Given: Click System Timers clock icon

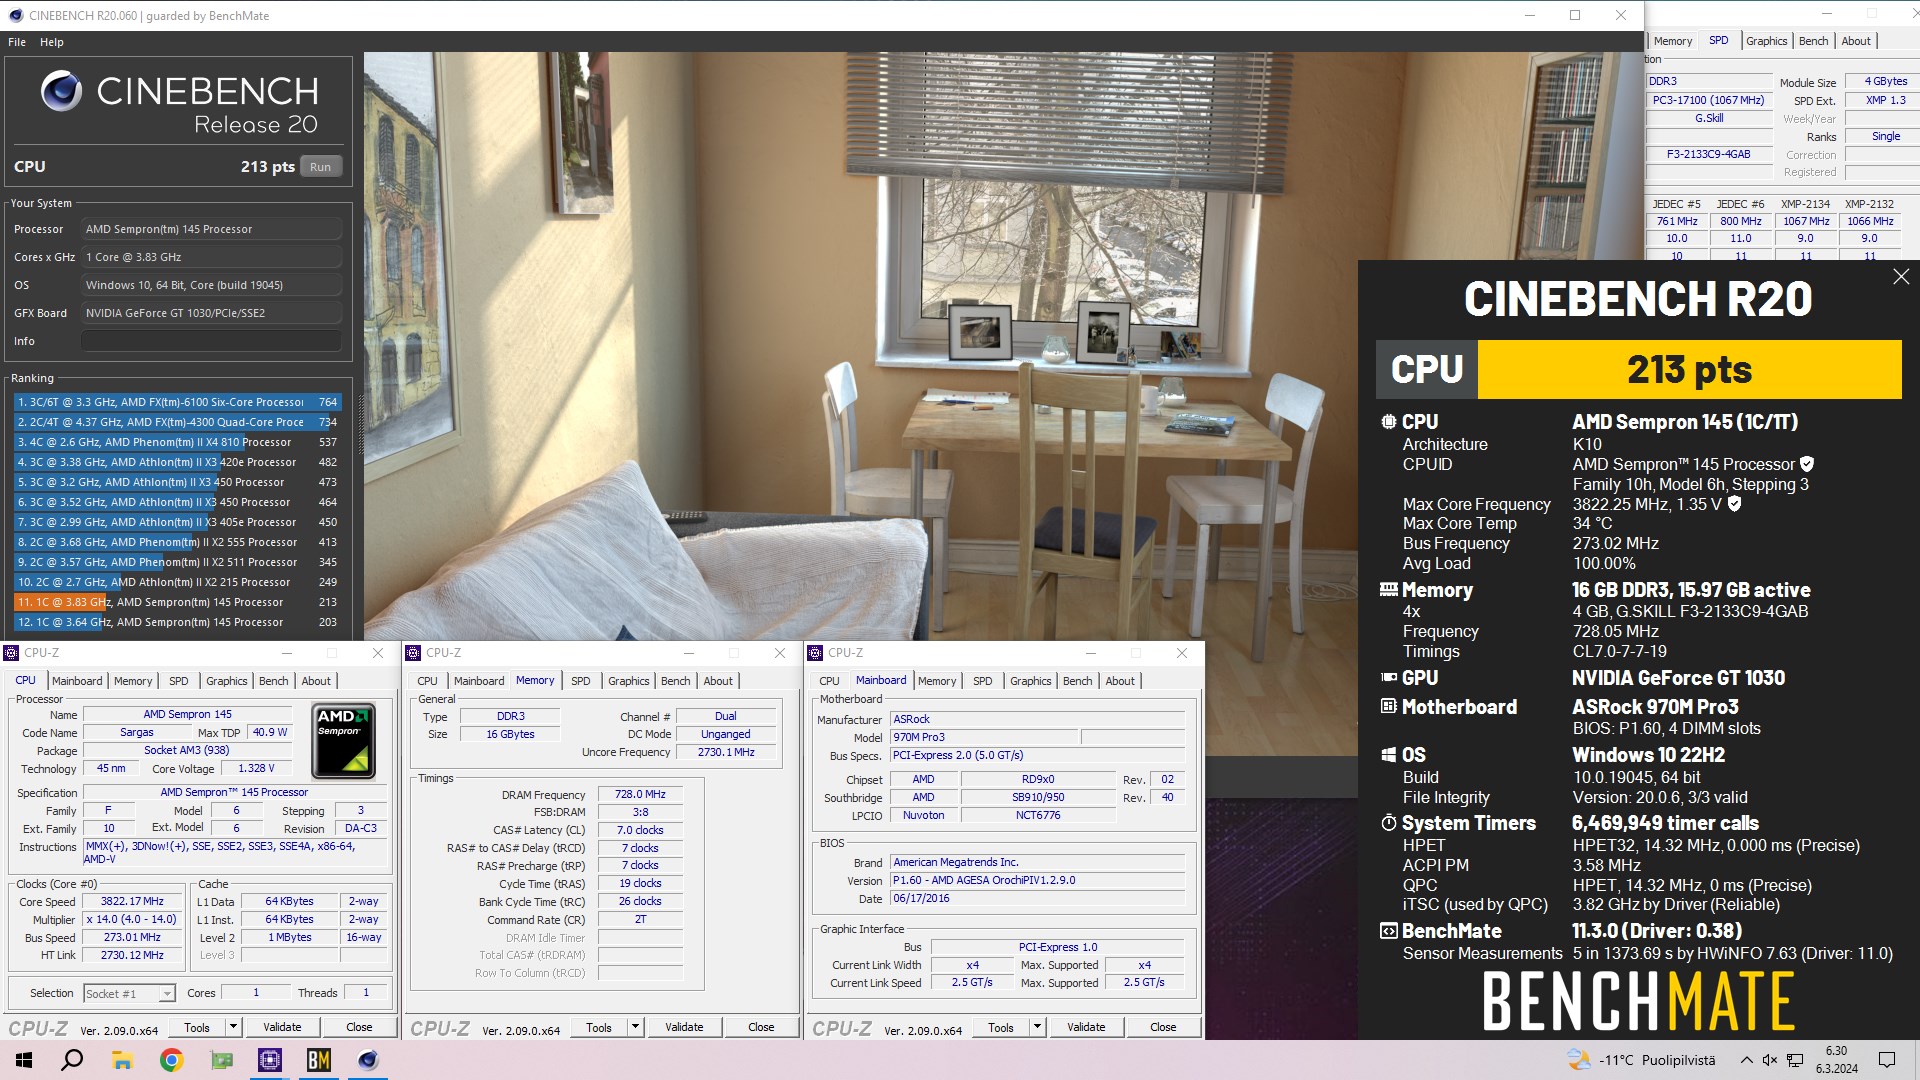Looking at the screenshot, I should [x=1388, y=823].
